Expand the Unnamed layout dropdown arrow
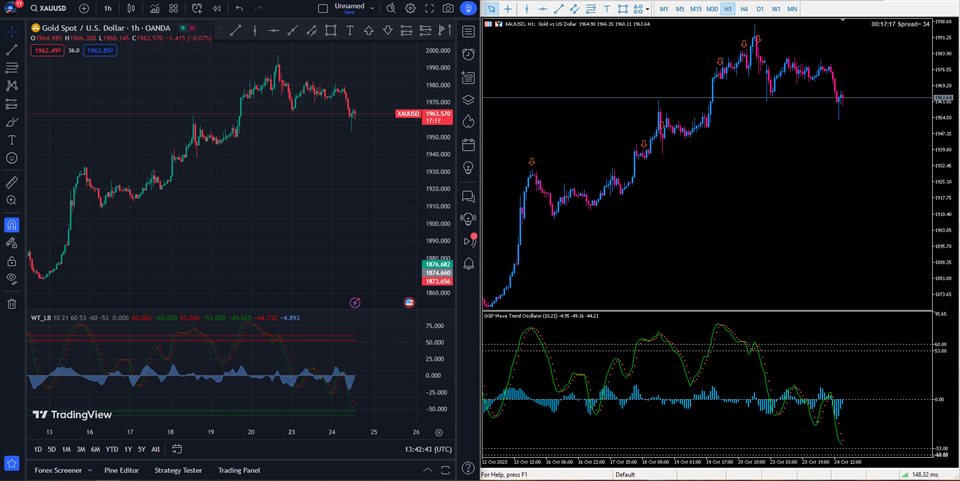The height and width of the screenshot is (481, 960). click(x=372, y=9)
